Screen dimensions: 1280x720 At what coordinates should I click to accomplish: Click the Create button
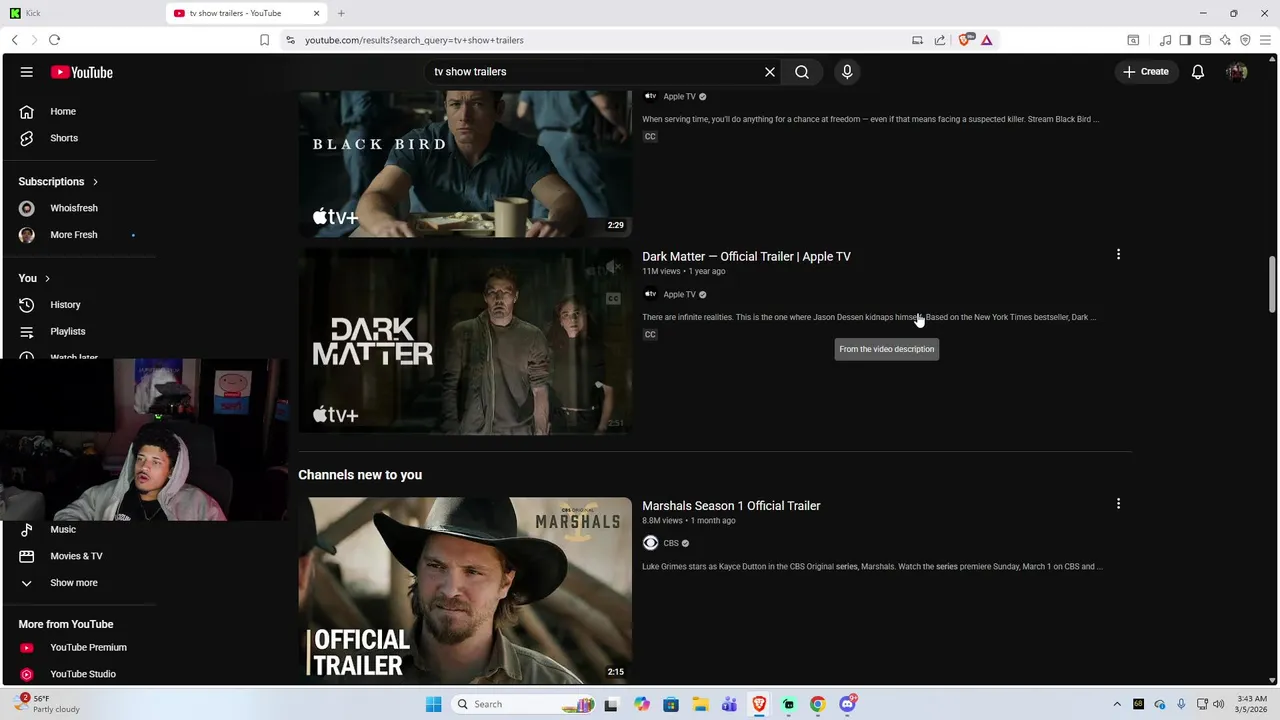[x=1146, y=72]
